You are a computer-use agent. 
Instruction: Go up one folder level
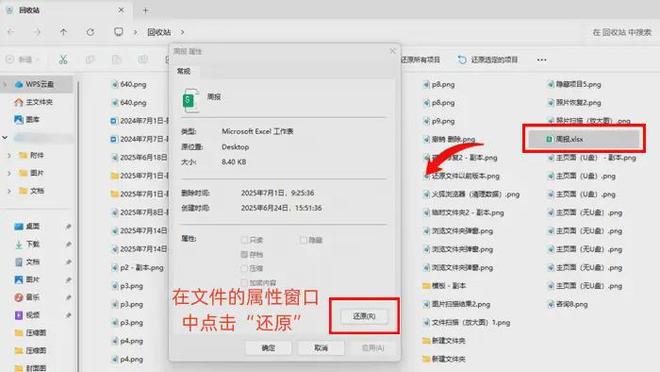63,32
